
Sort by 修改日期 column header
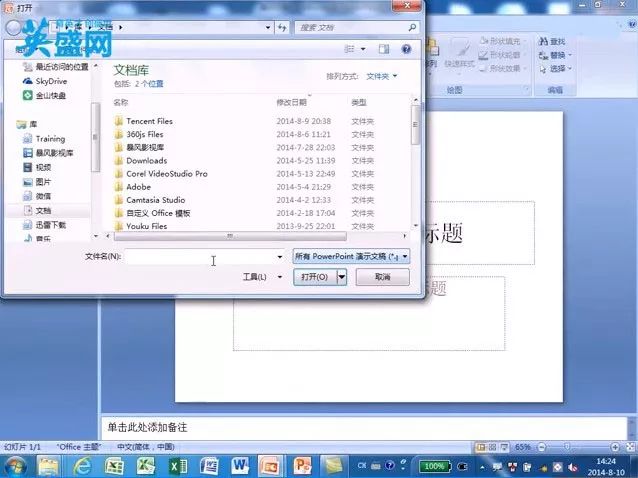coord(291,102)
